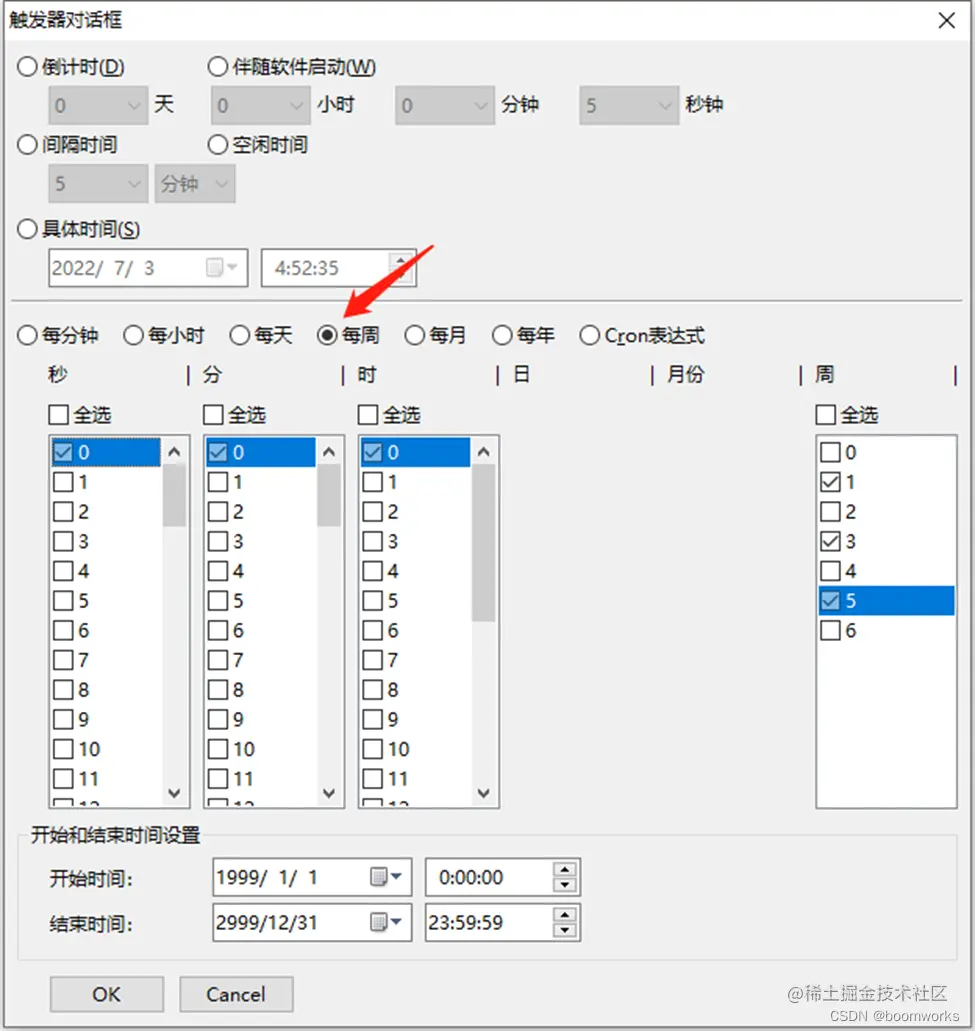Confirm the trigger with OK button
The width and height of the screenshot is (975, 1031).
(x=107, y=994)
